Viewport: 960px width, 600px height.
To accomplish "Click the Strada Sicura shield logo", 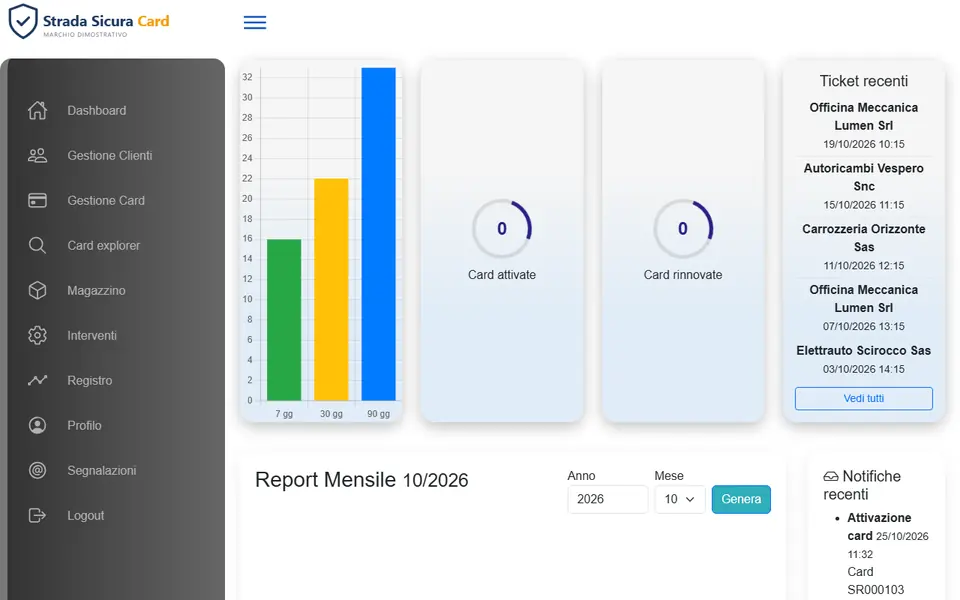I will 23,21.
